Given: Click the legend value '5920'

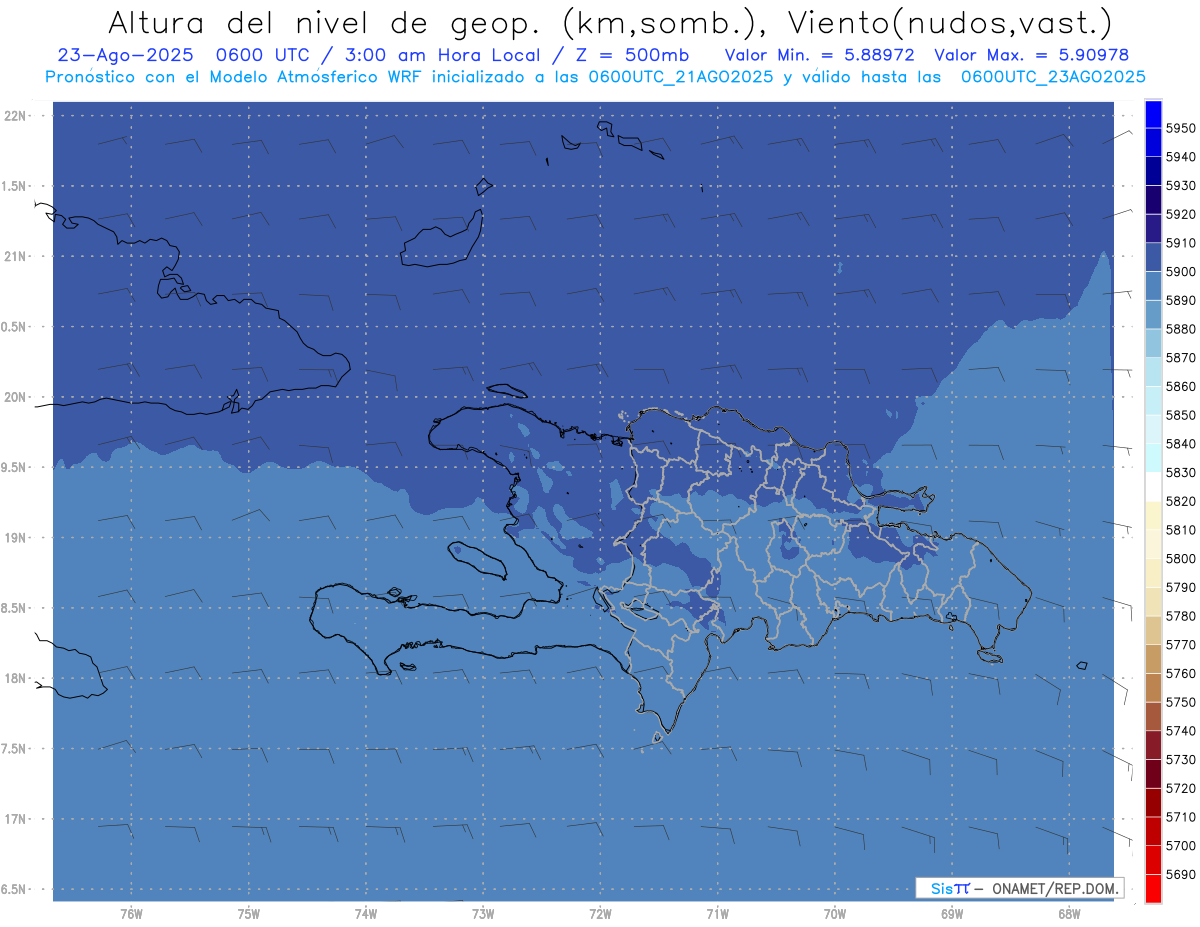Looking at the screenshot, I should click(1180, 214).
